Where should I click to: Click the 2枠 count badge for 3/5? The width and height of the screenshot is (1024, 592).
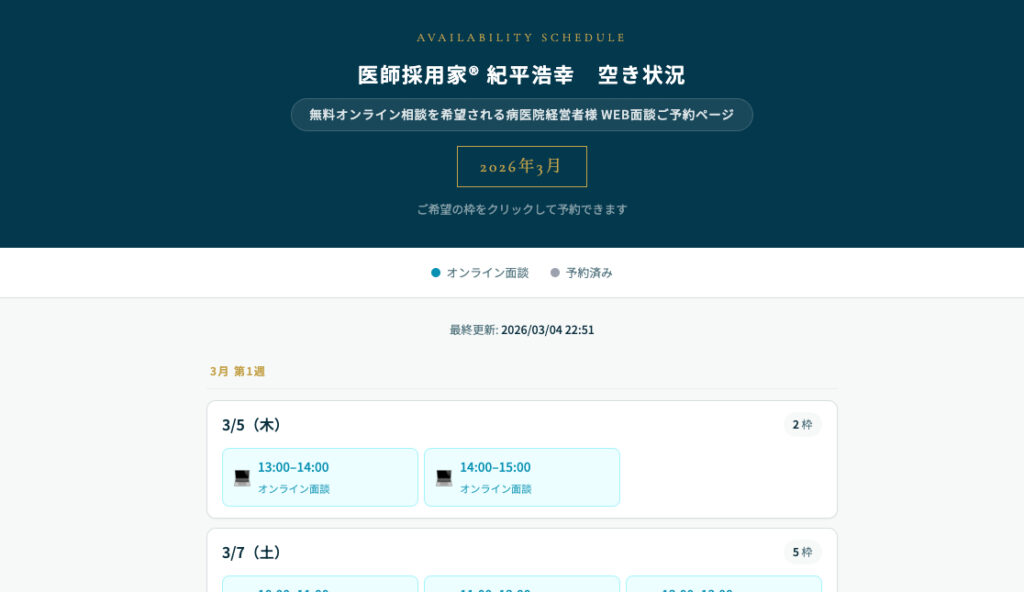tap(802, 424)
